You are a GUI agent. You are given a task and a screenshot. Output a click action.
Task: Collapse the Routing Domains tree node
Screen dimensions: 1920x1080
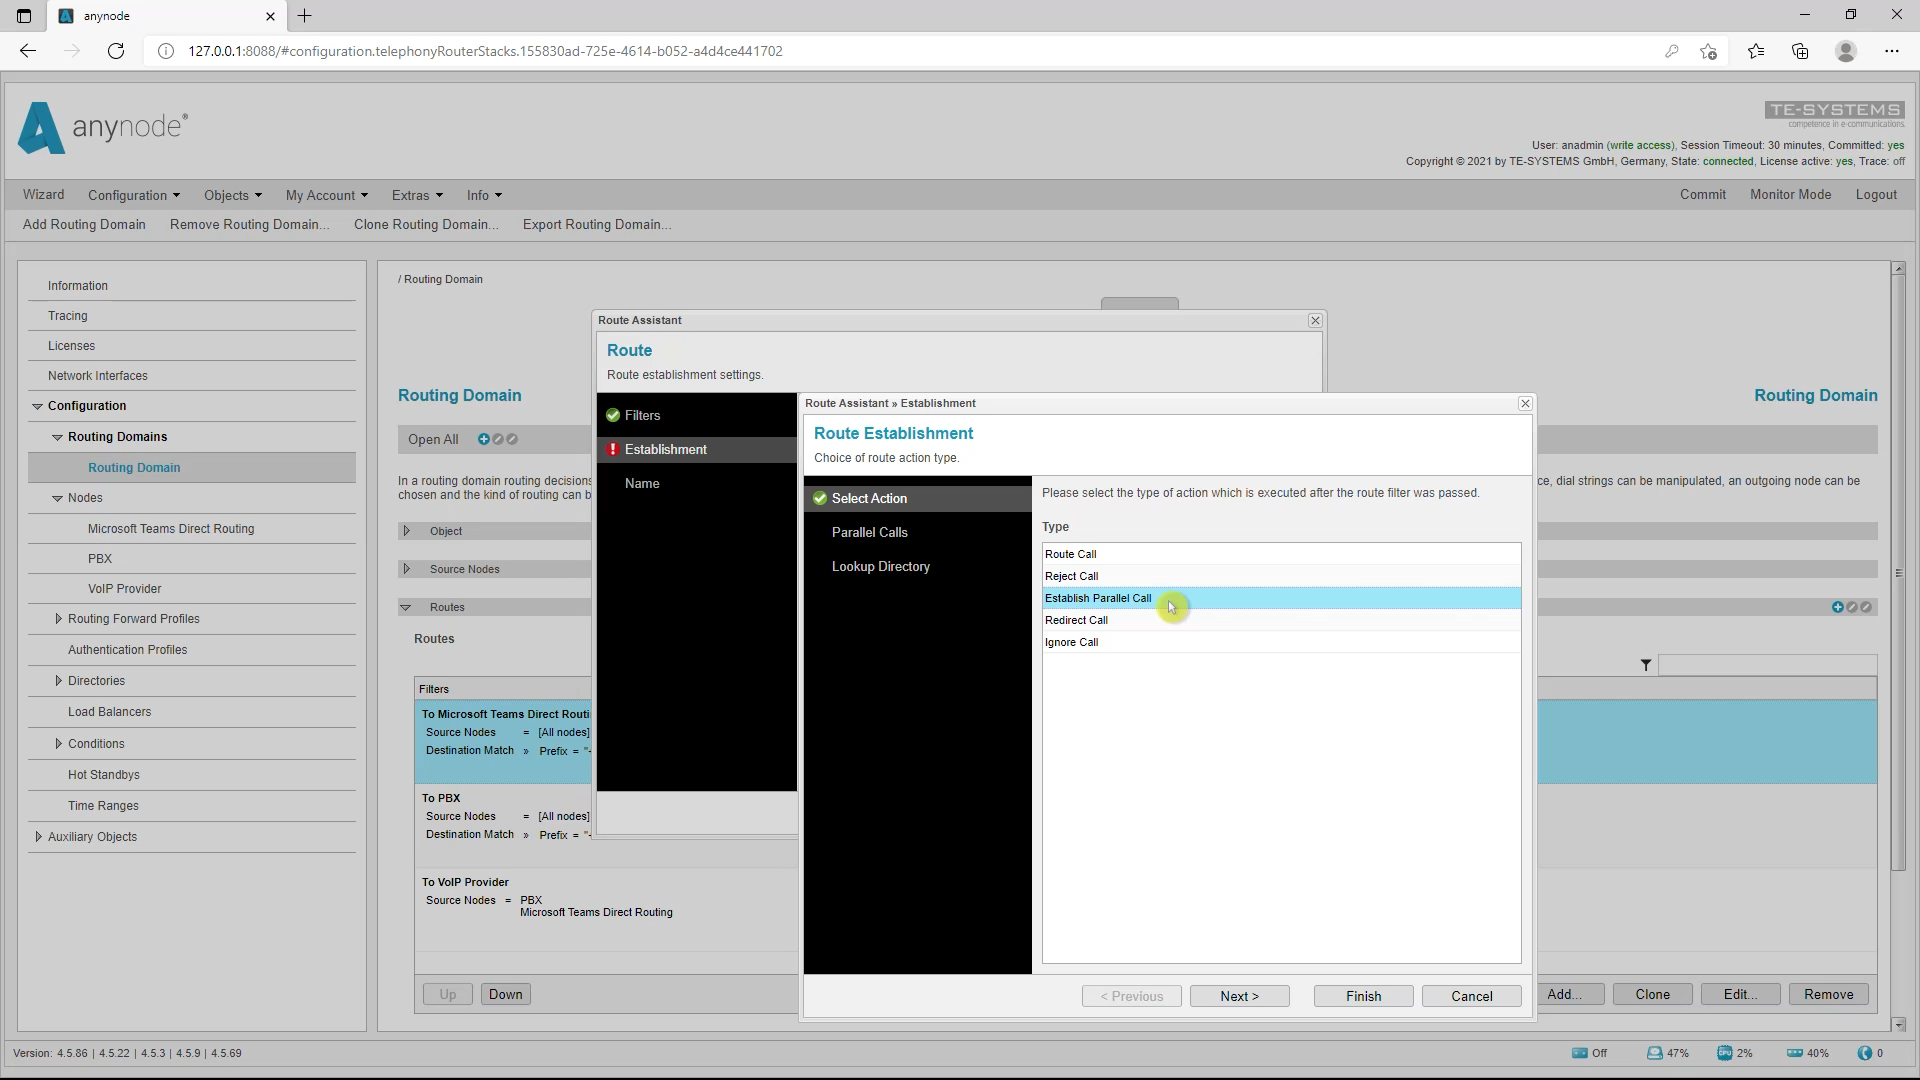pyautogui.click(x=58, y=437)
